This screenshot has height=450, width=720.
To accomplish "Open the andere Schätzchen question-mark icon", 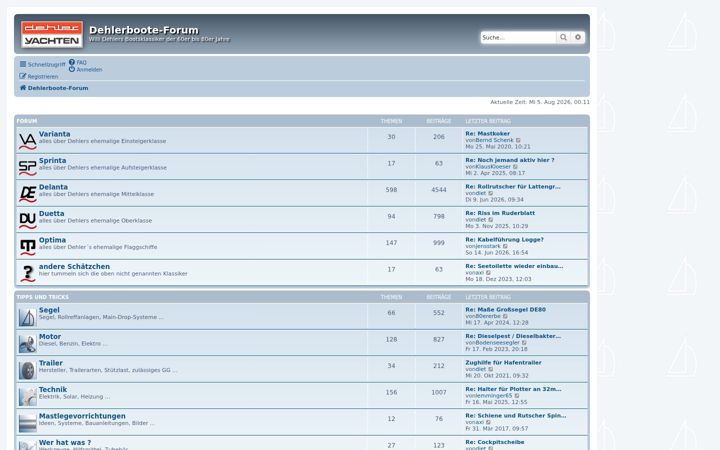I will pyautogui.click(x=28, y=273).
